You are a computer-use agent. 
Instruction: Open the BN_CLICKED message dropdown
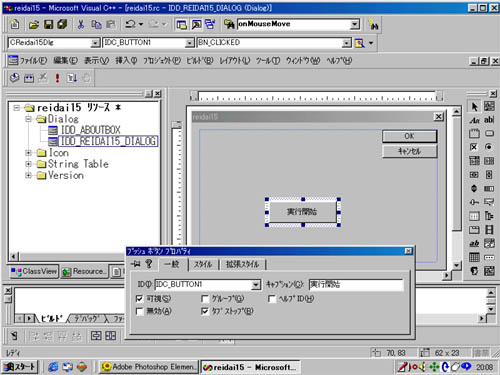tap(347, 43)
